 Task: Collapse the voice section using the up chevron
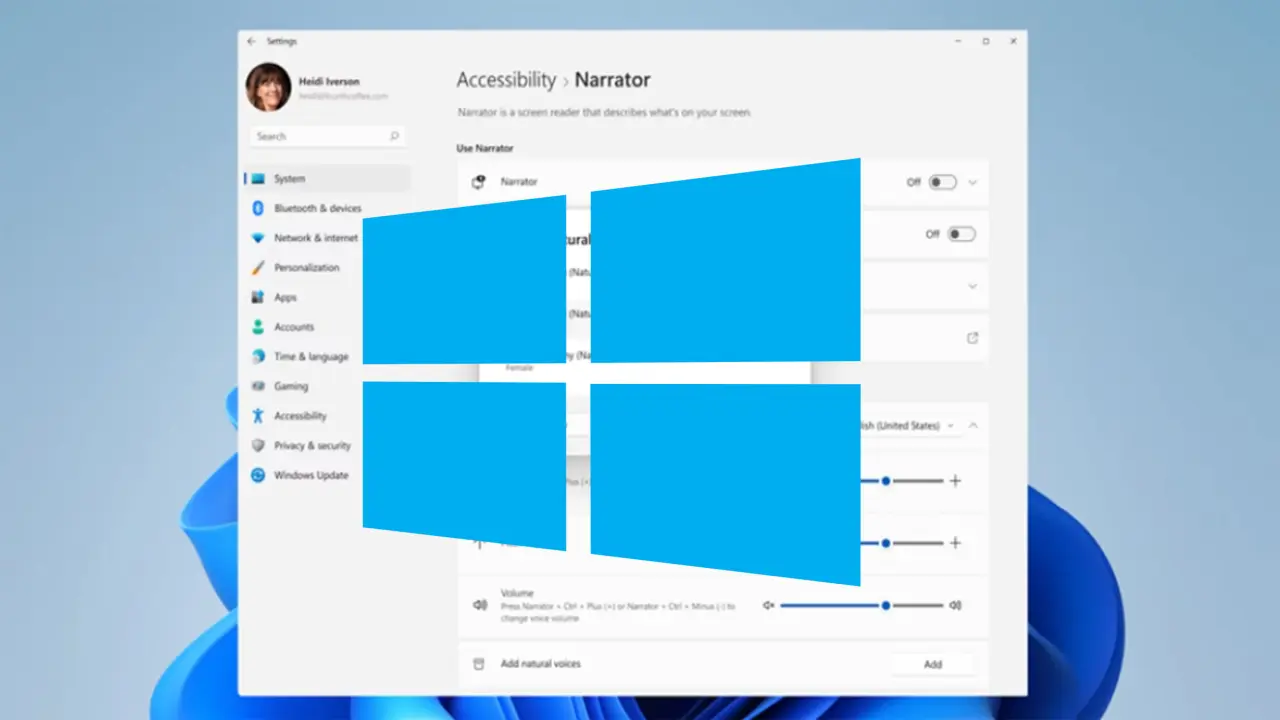(x=972, y=426)
